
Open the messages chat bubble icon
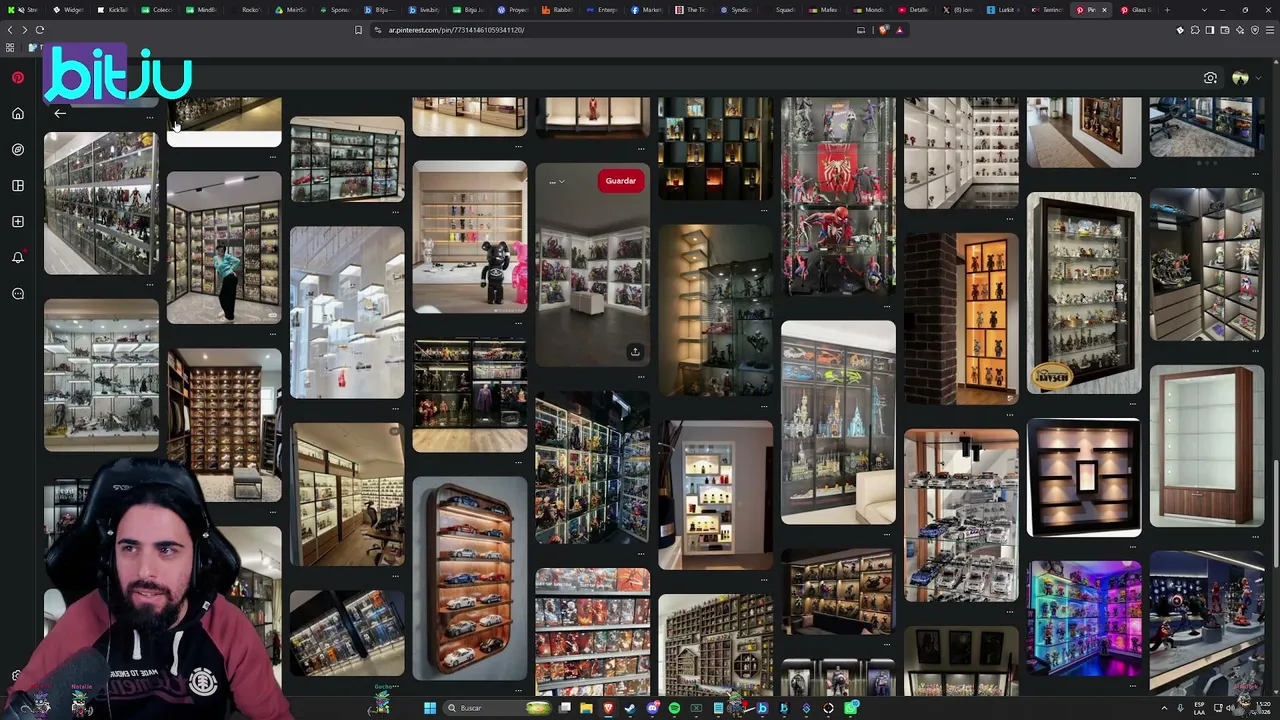tap(18, 294)
